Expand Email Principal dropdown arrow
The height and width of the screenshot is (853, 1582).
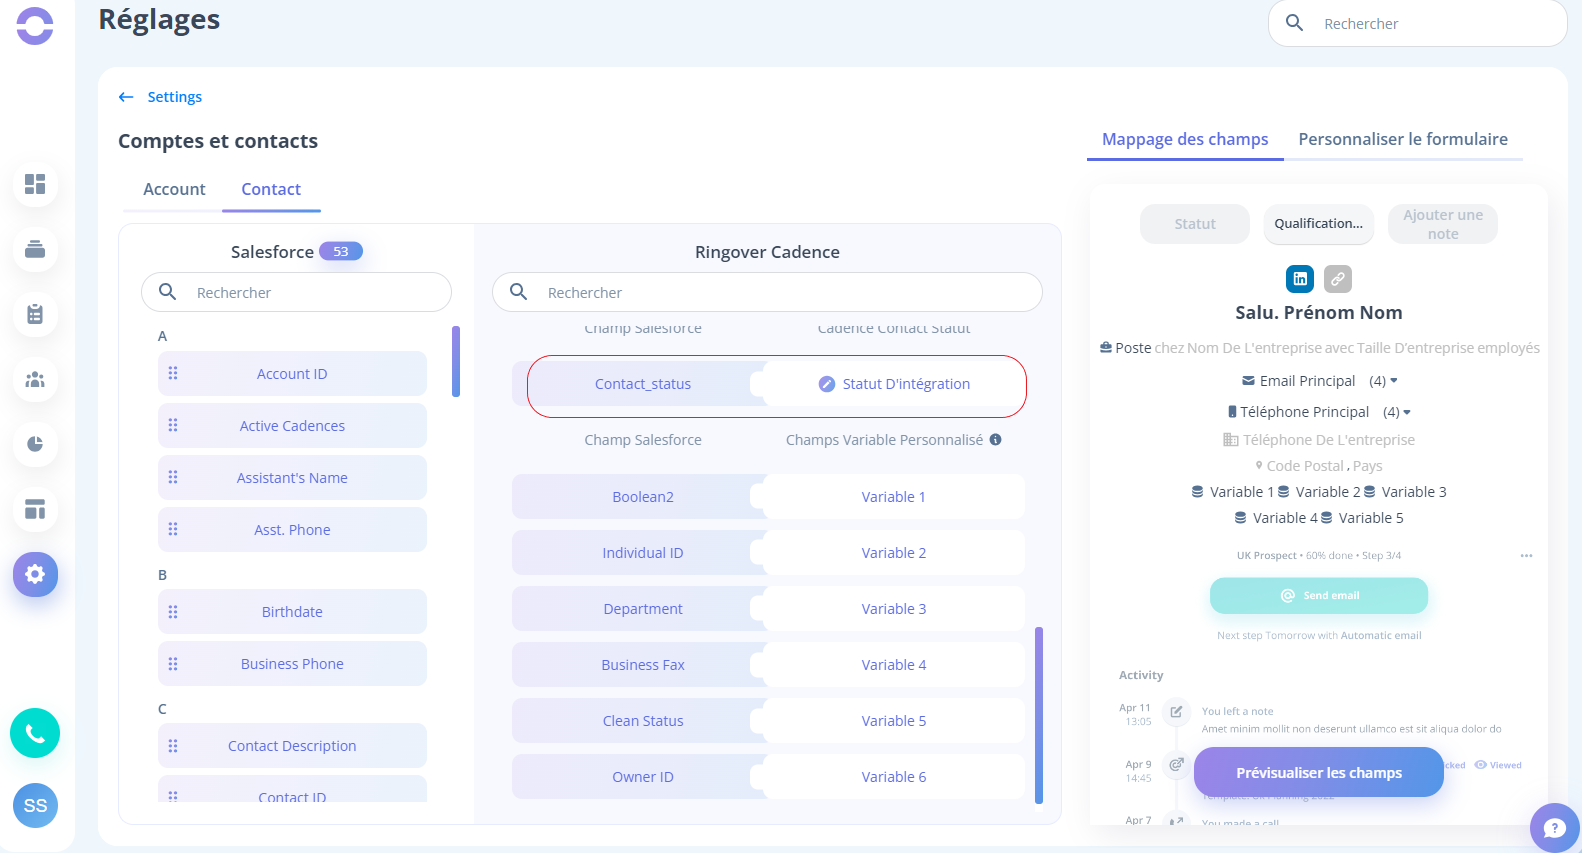click(1394, 381)
